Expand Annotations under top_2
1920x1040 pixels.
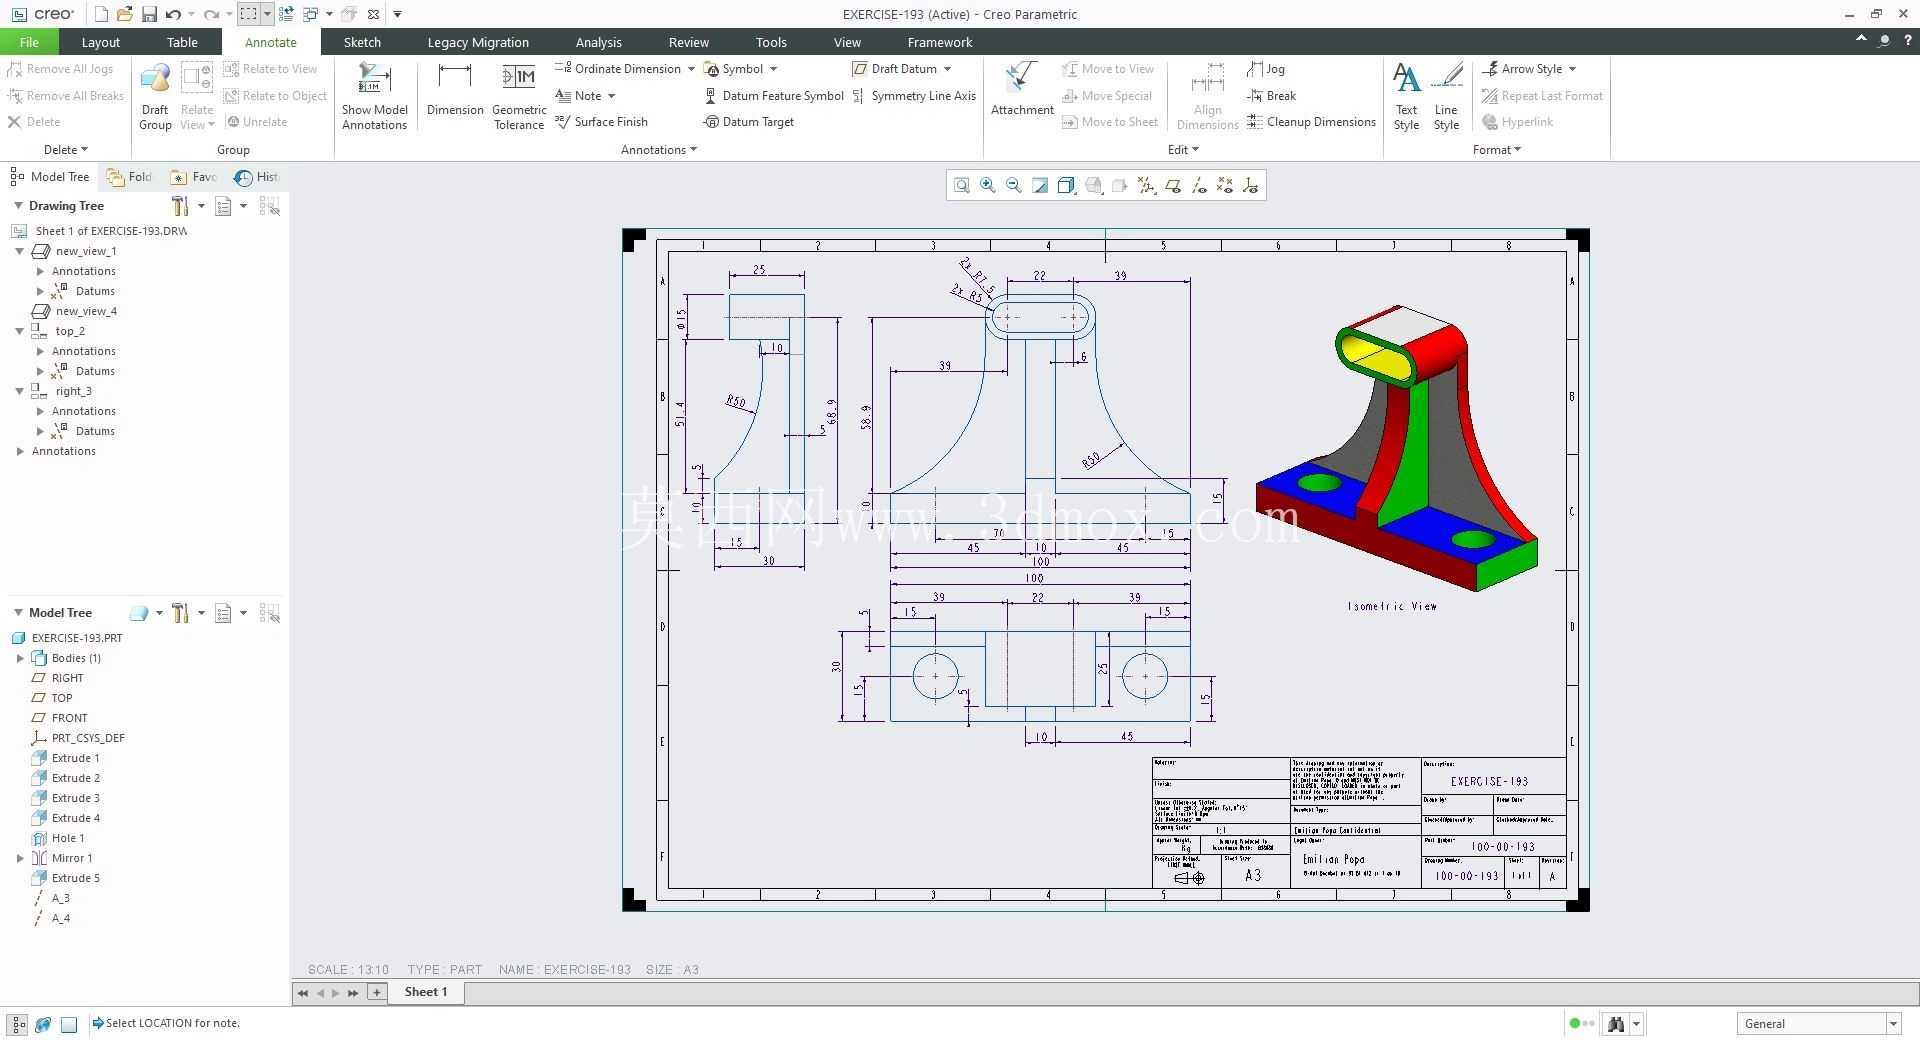pos(40,351)
